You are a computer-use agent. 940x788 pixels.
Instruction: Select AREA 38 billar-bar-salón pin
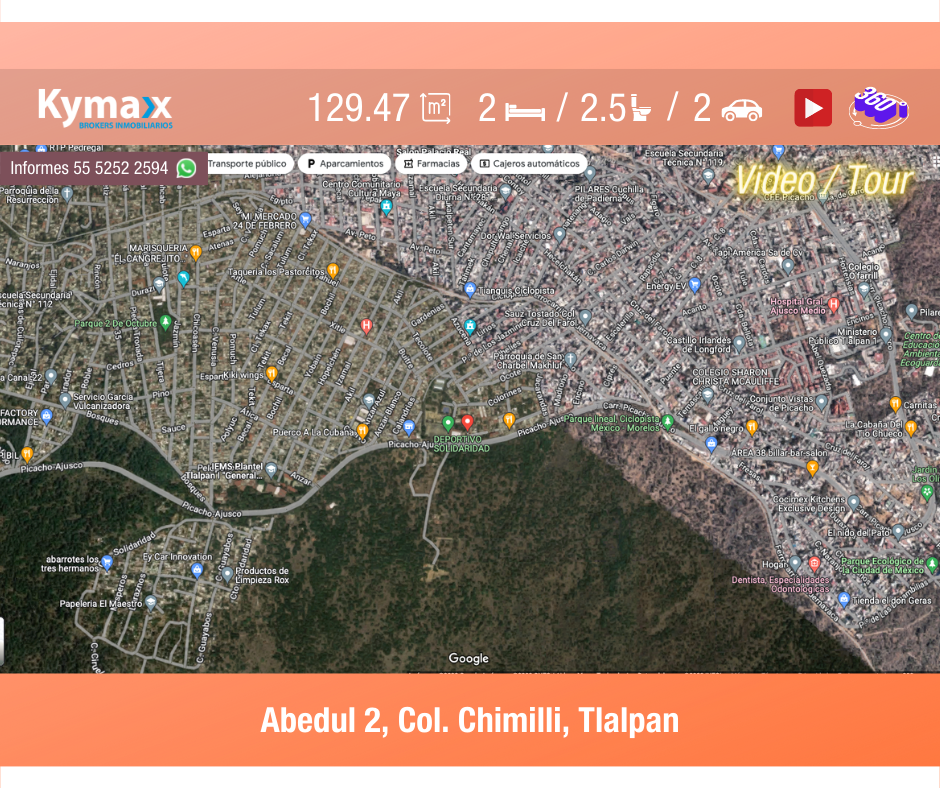(812, 468)
